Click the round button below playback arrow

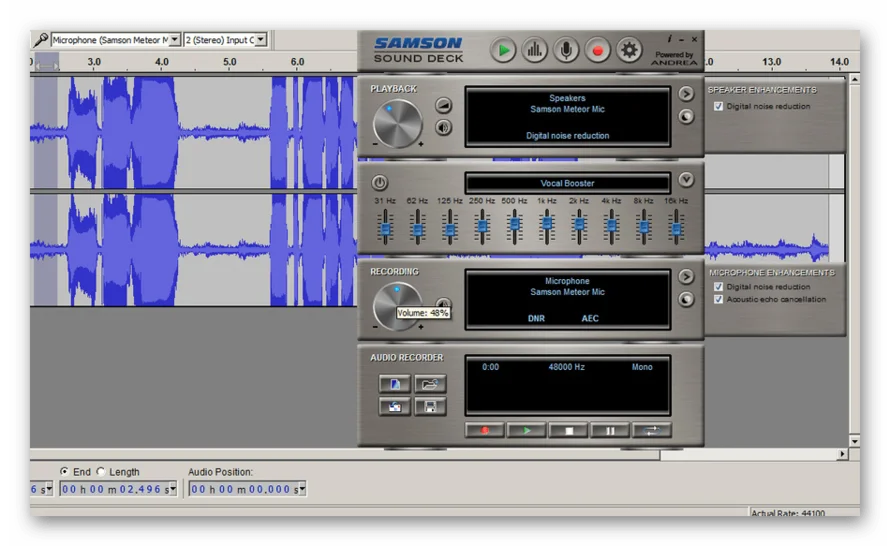click(x=686, y=116)
